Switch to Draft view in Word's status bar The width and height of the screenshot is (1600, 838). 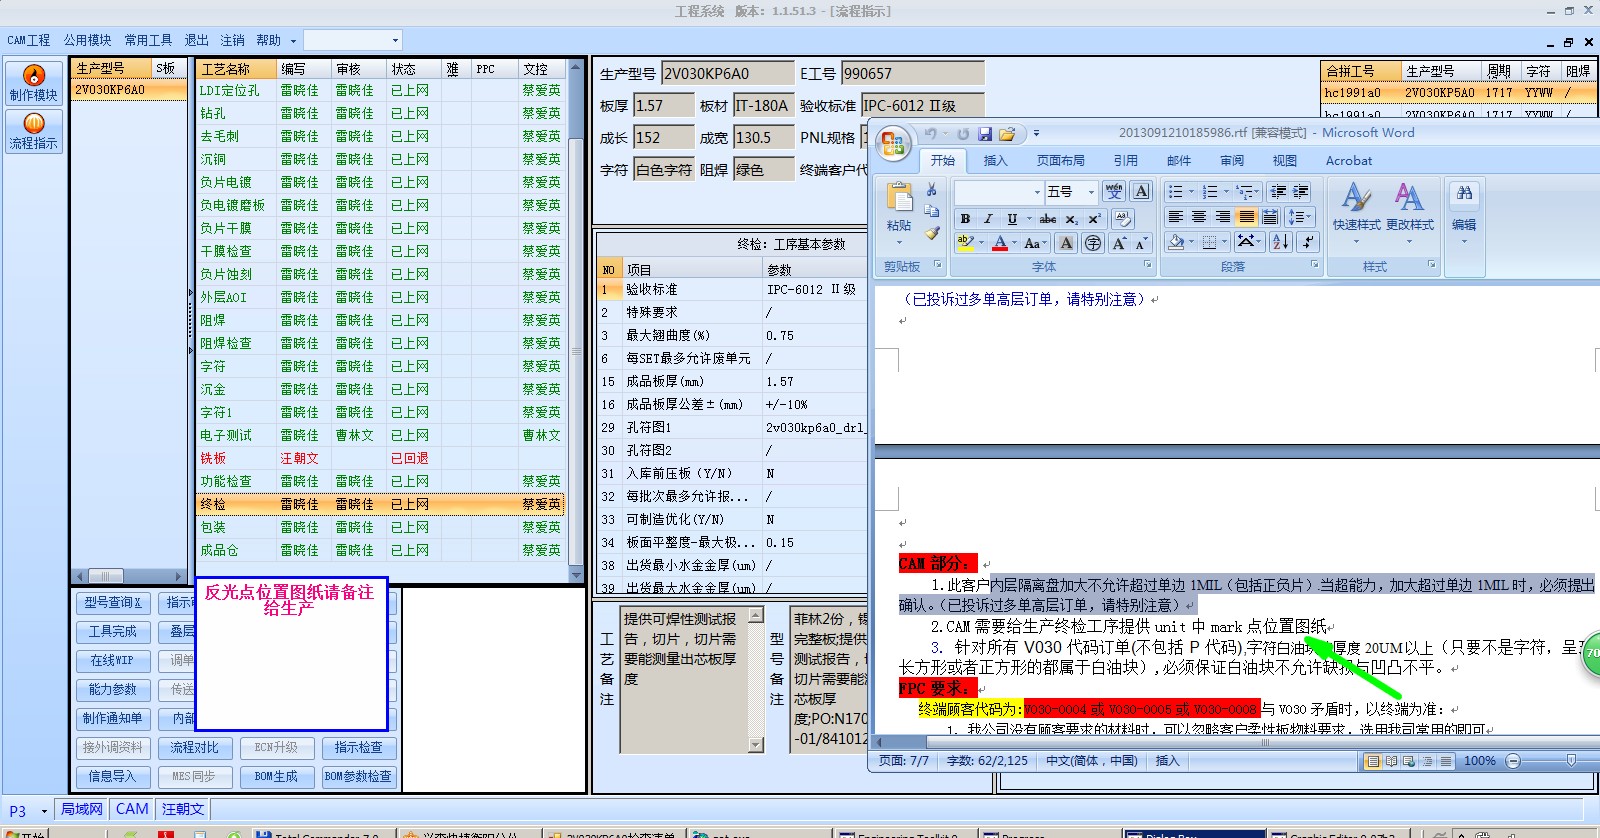tap(1445, 761)
